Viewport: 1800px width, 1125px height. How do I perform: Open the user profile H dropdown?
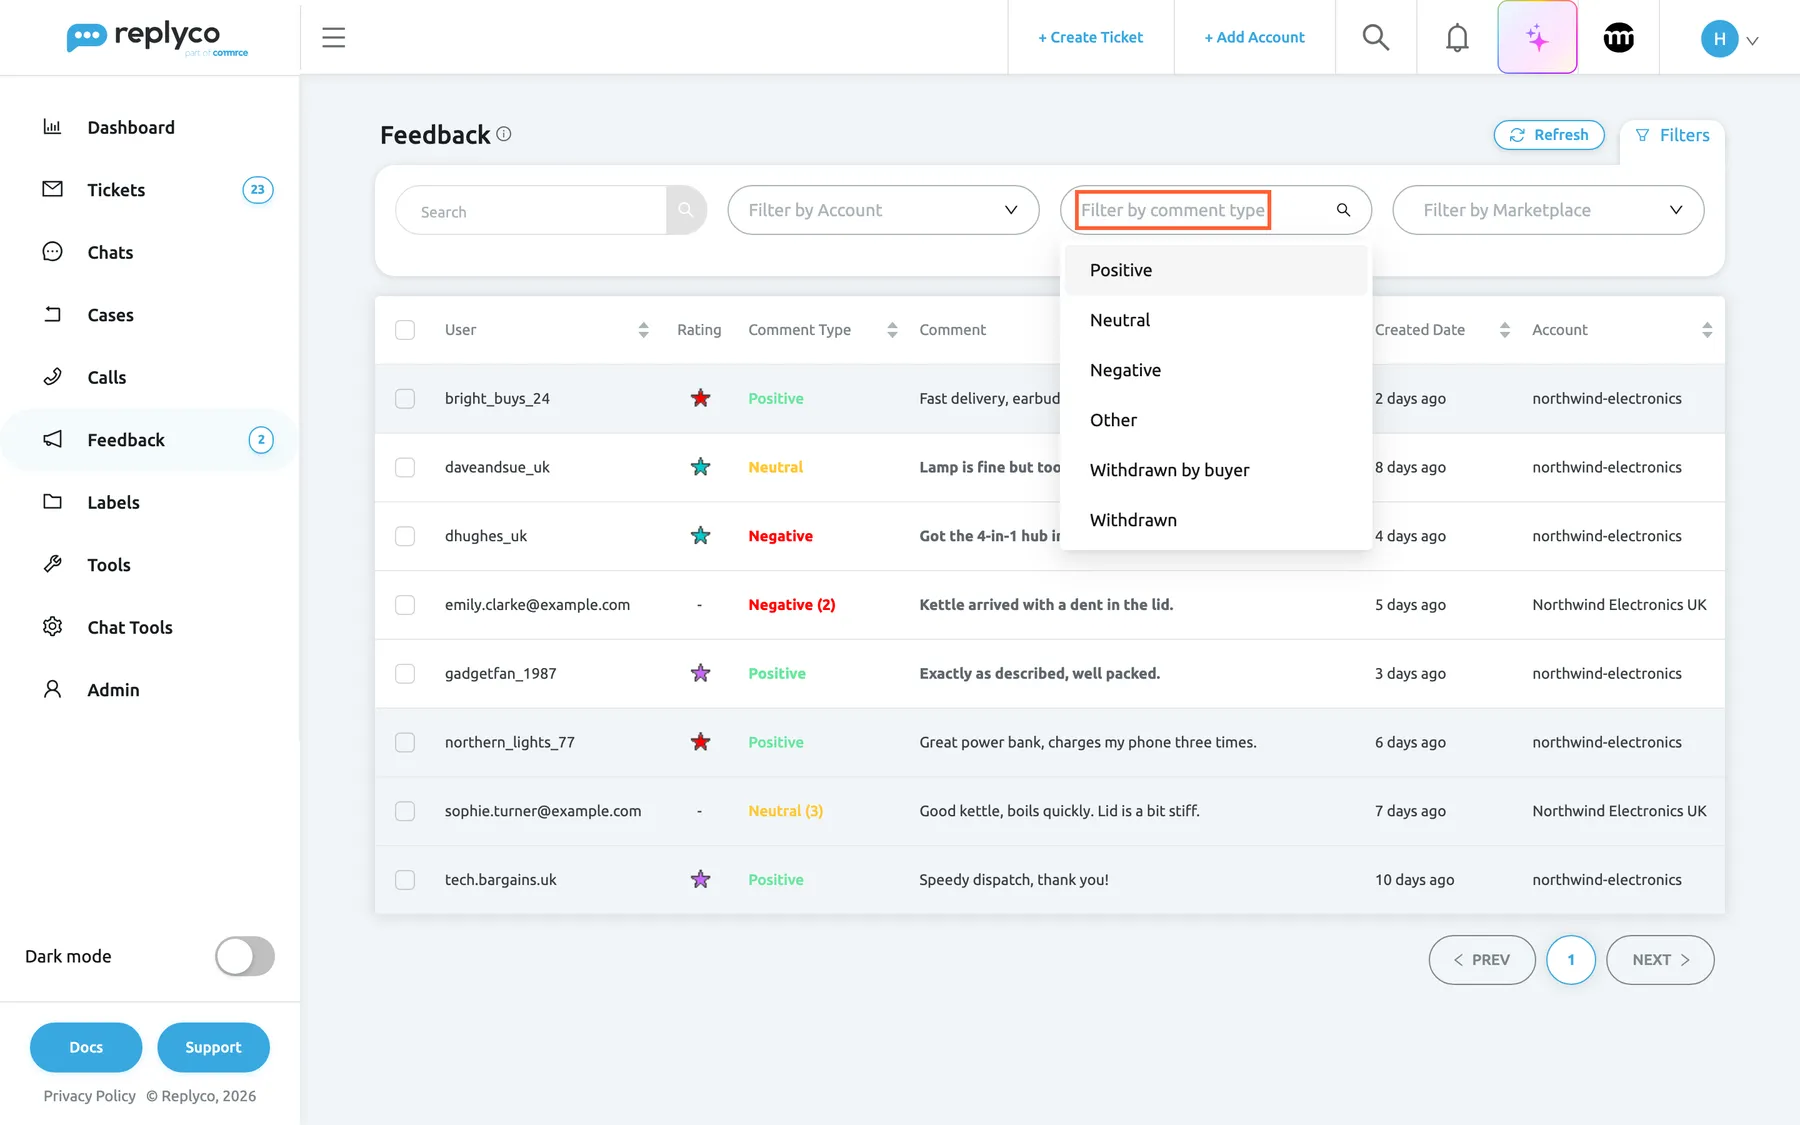click(x=1730, y=39)
